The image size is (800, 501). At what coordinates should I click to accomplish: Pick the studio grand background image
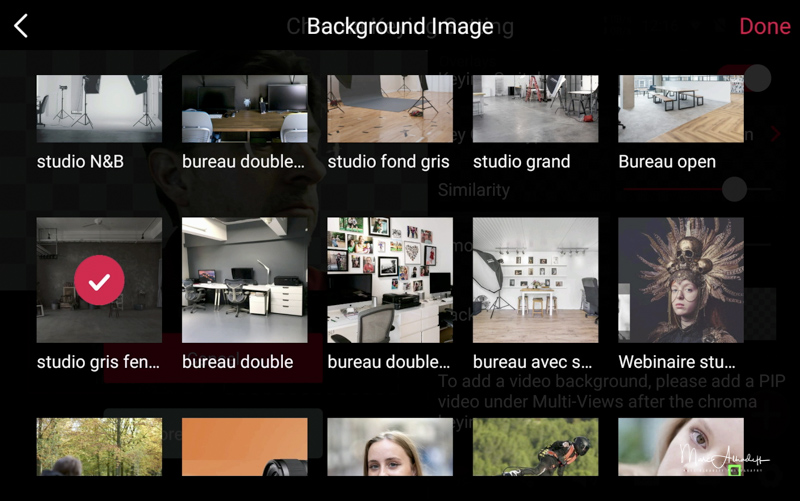[535, 109]
